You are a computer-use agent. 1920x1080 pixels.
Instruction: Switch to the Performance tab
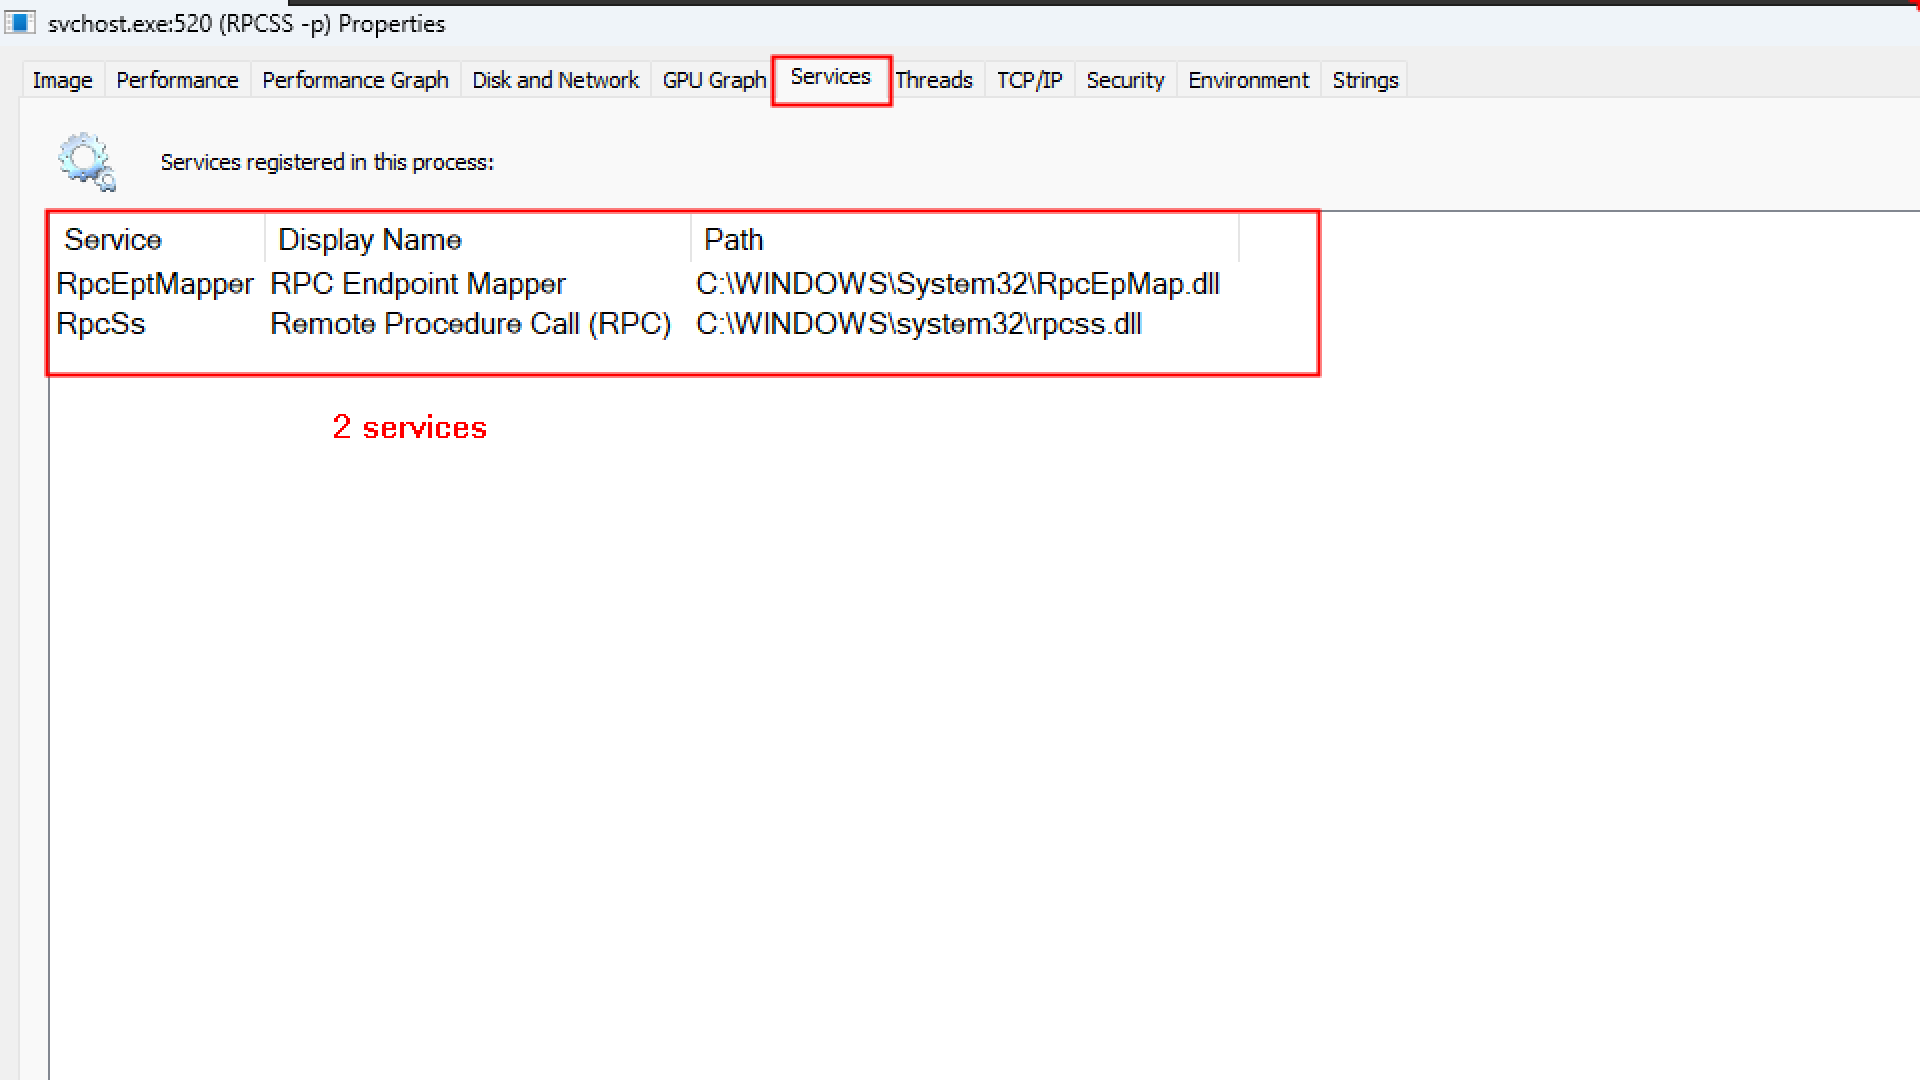pos(177,80)
